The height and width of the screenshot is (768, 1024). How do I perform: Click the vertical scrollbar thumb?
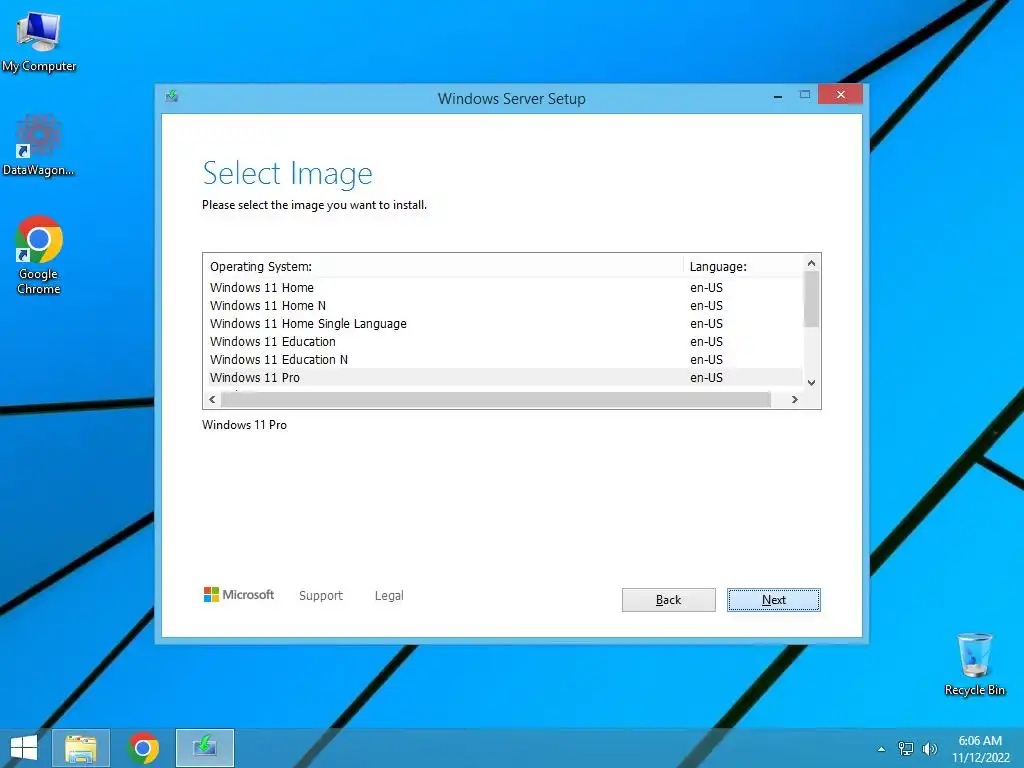(811, 299)
